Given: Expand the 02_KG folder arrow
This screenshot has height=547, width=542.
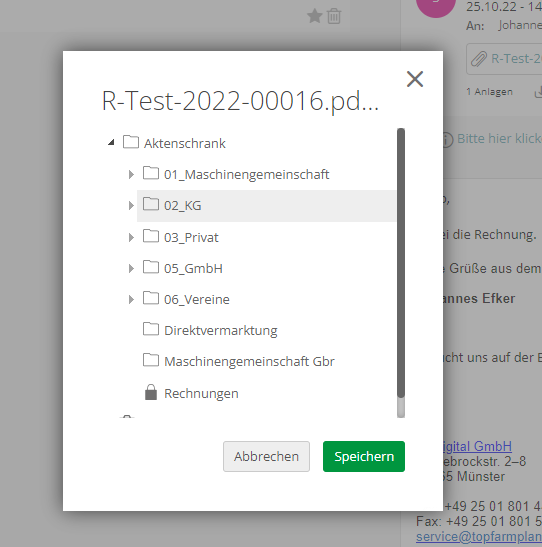Looking at the screenshot, I should [x=131, y=205].
